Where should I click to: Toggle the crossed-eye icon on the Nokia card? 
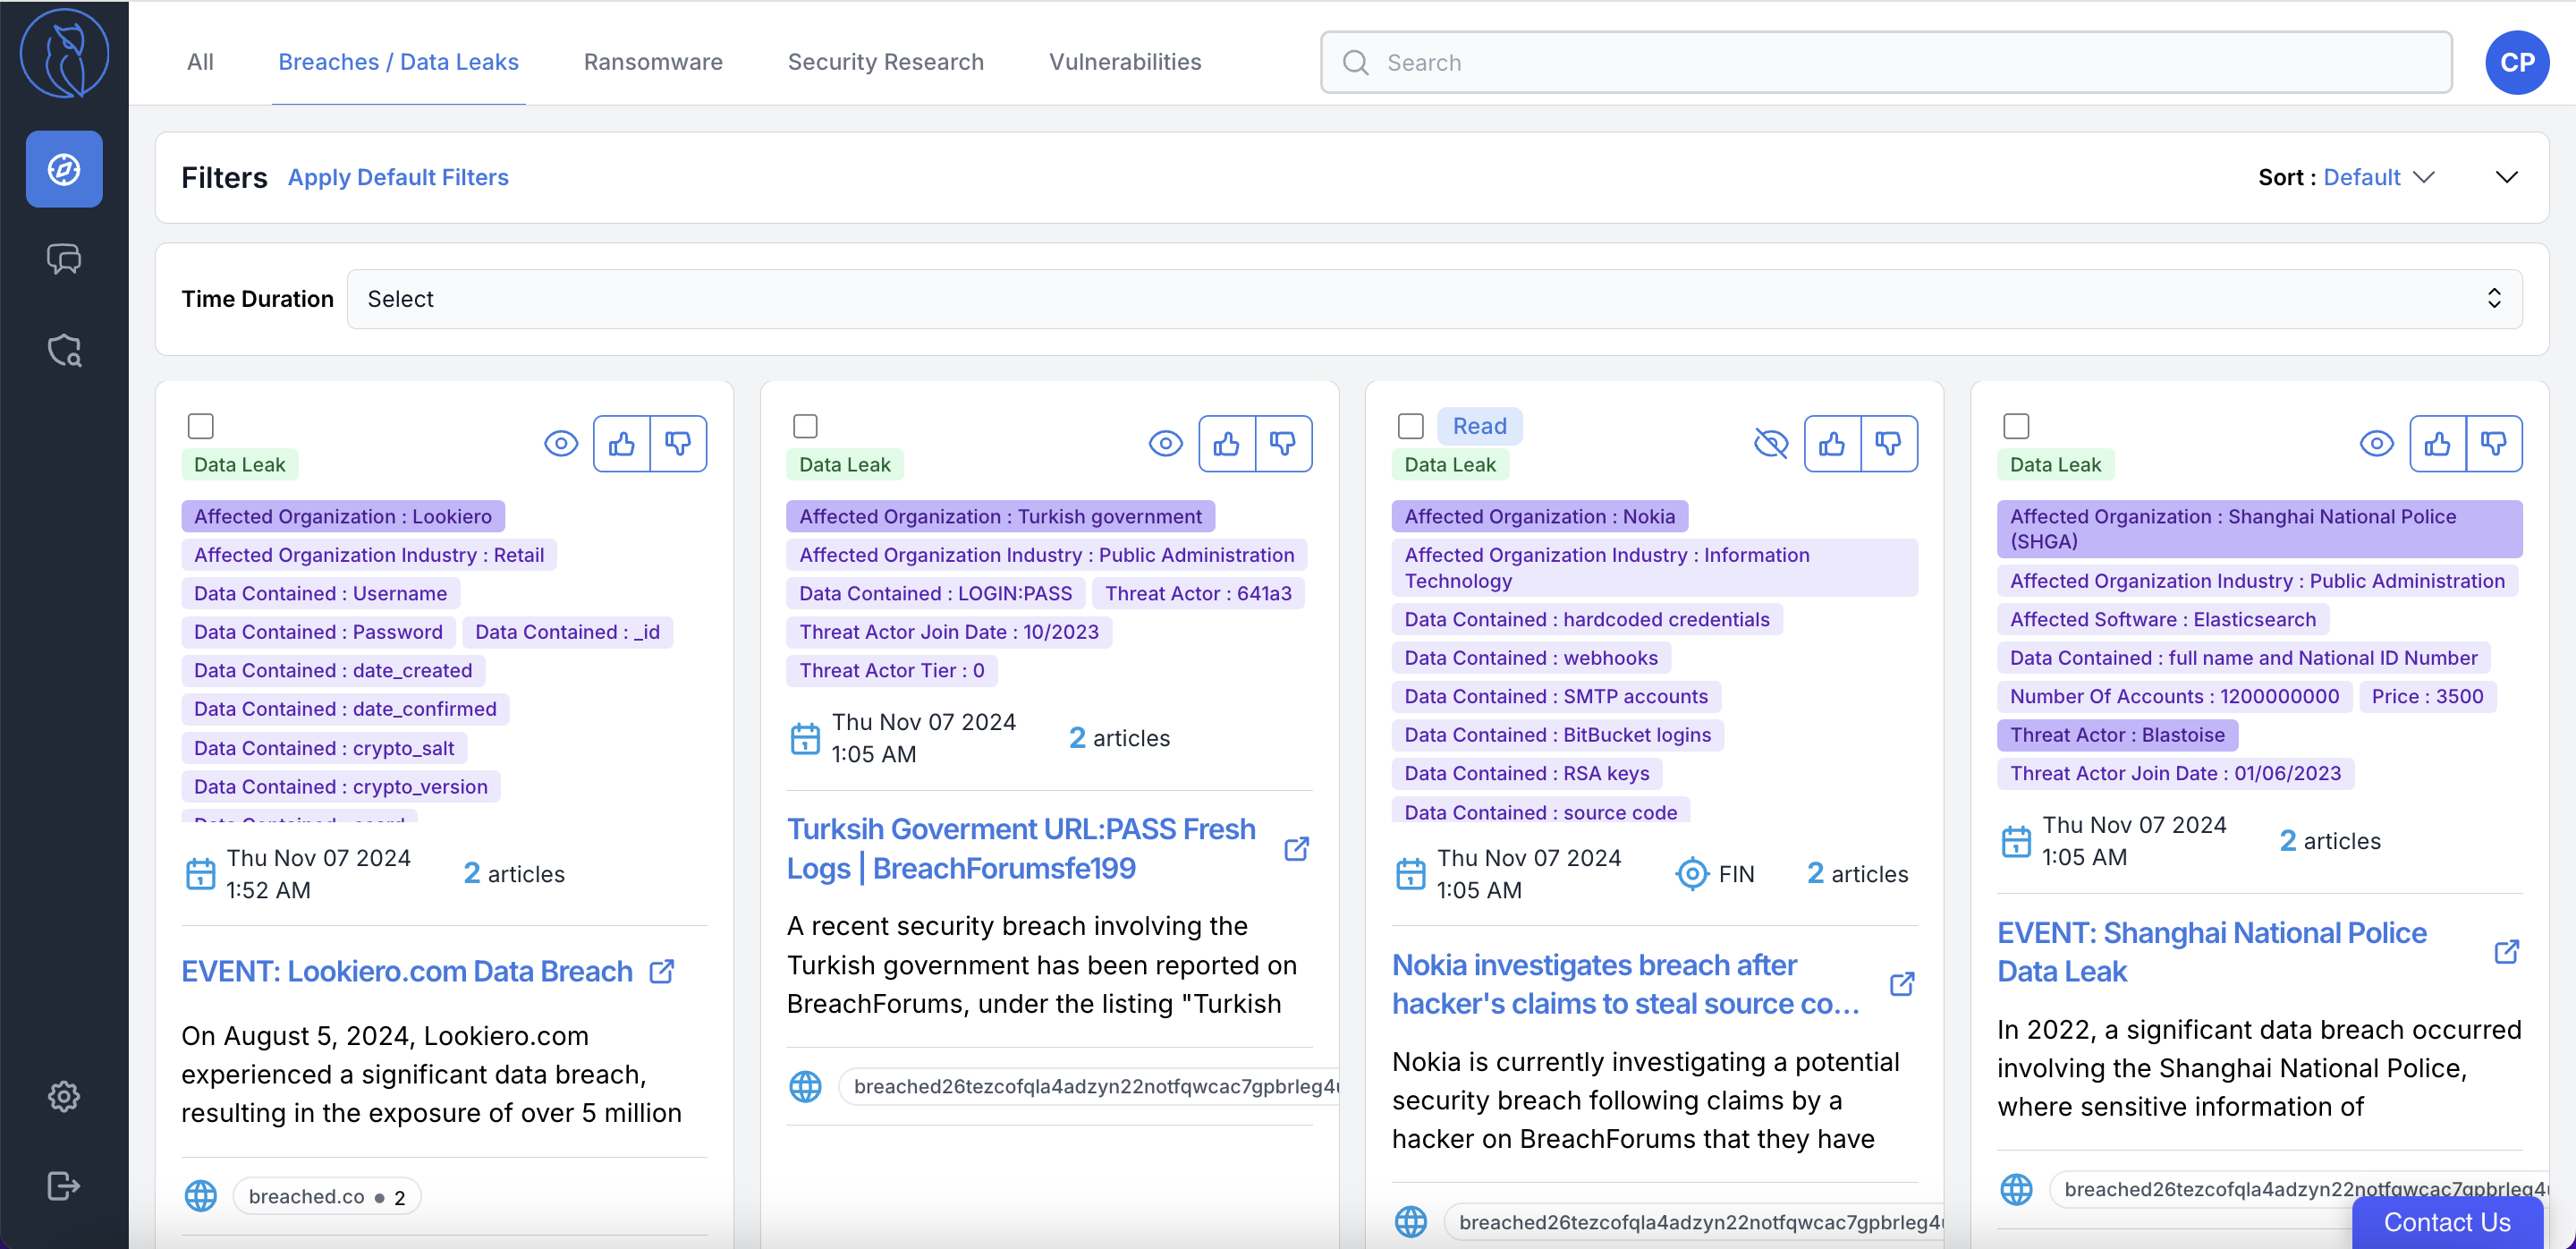[x=1771, y=443]
